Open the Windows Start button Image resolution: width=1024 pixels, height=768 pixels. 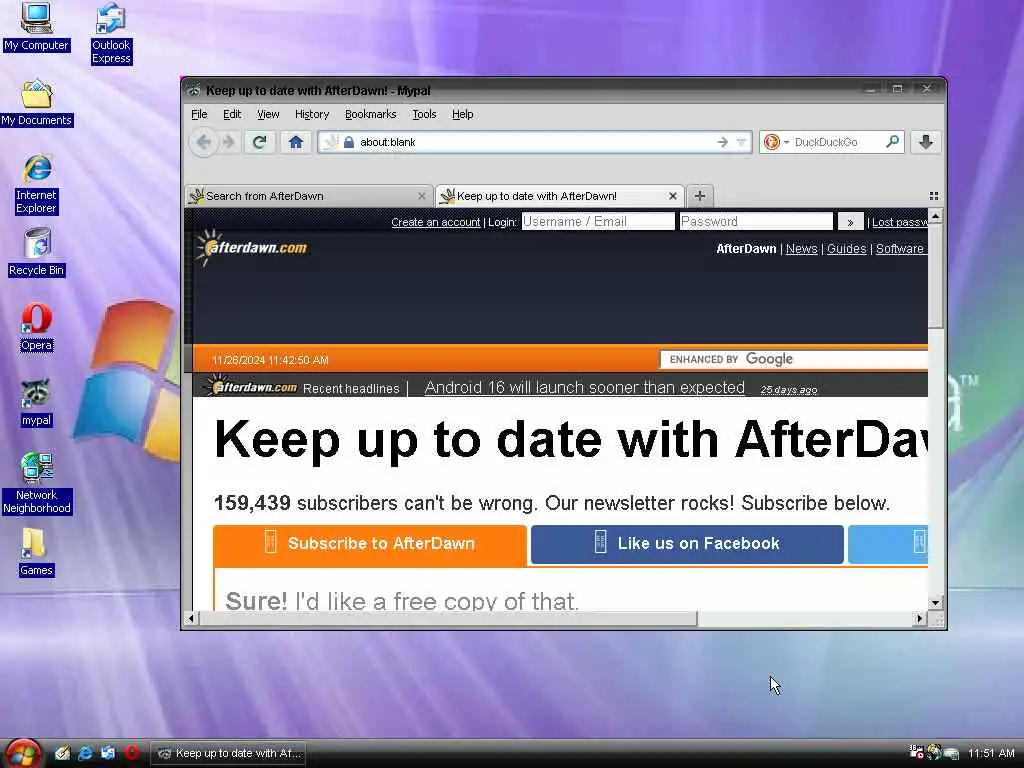pos(22,753)
